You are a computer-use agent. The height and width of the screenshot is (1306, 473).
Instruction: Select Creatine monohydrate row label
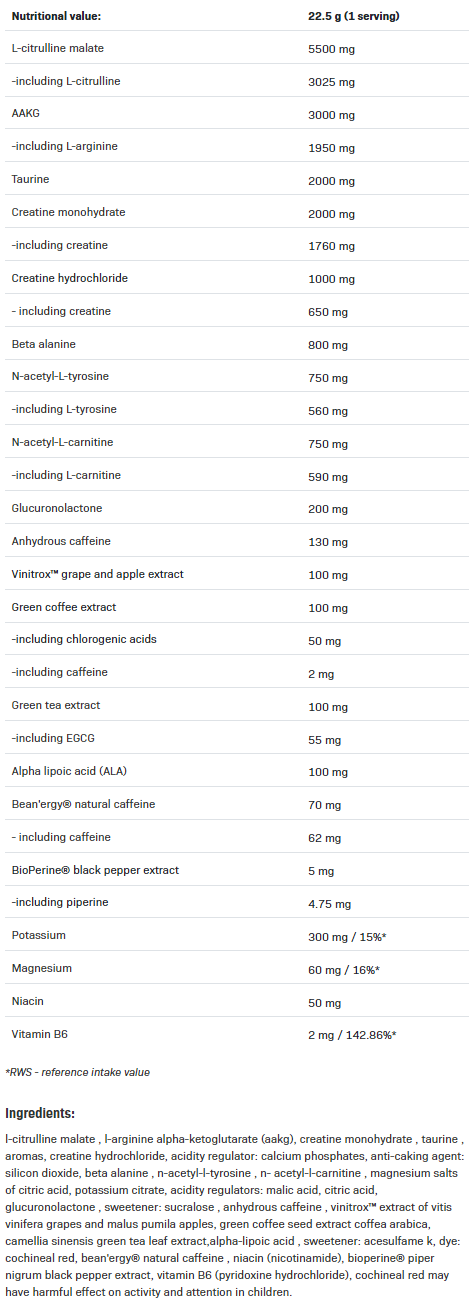coord(68,213)
